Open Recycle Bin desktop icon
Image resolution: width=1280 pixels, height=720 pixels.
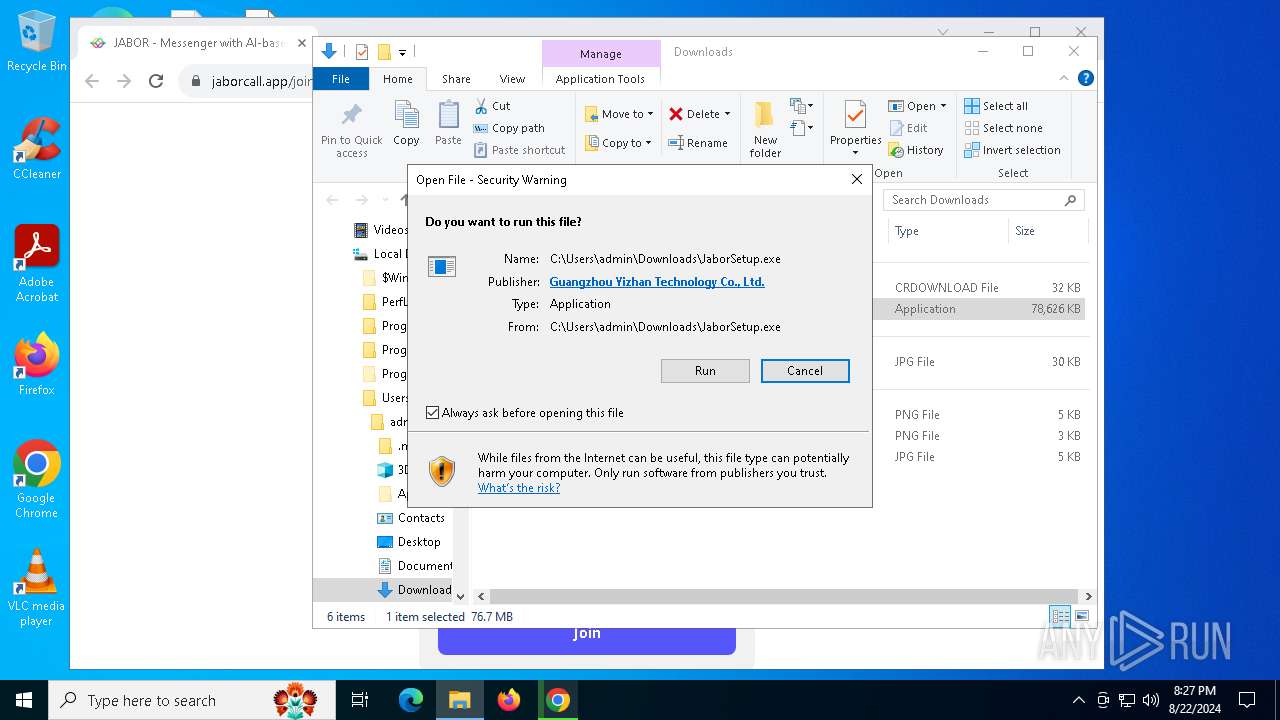point(36,42)
